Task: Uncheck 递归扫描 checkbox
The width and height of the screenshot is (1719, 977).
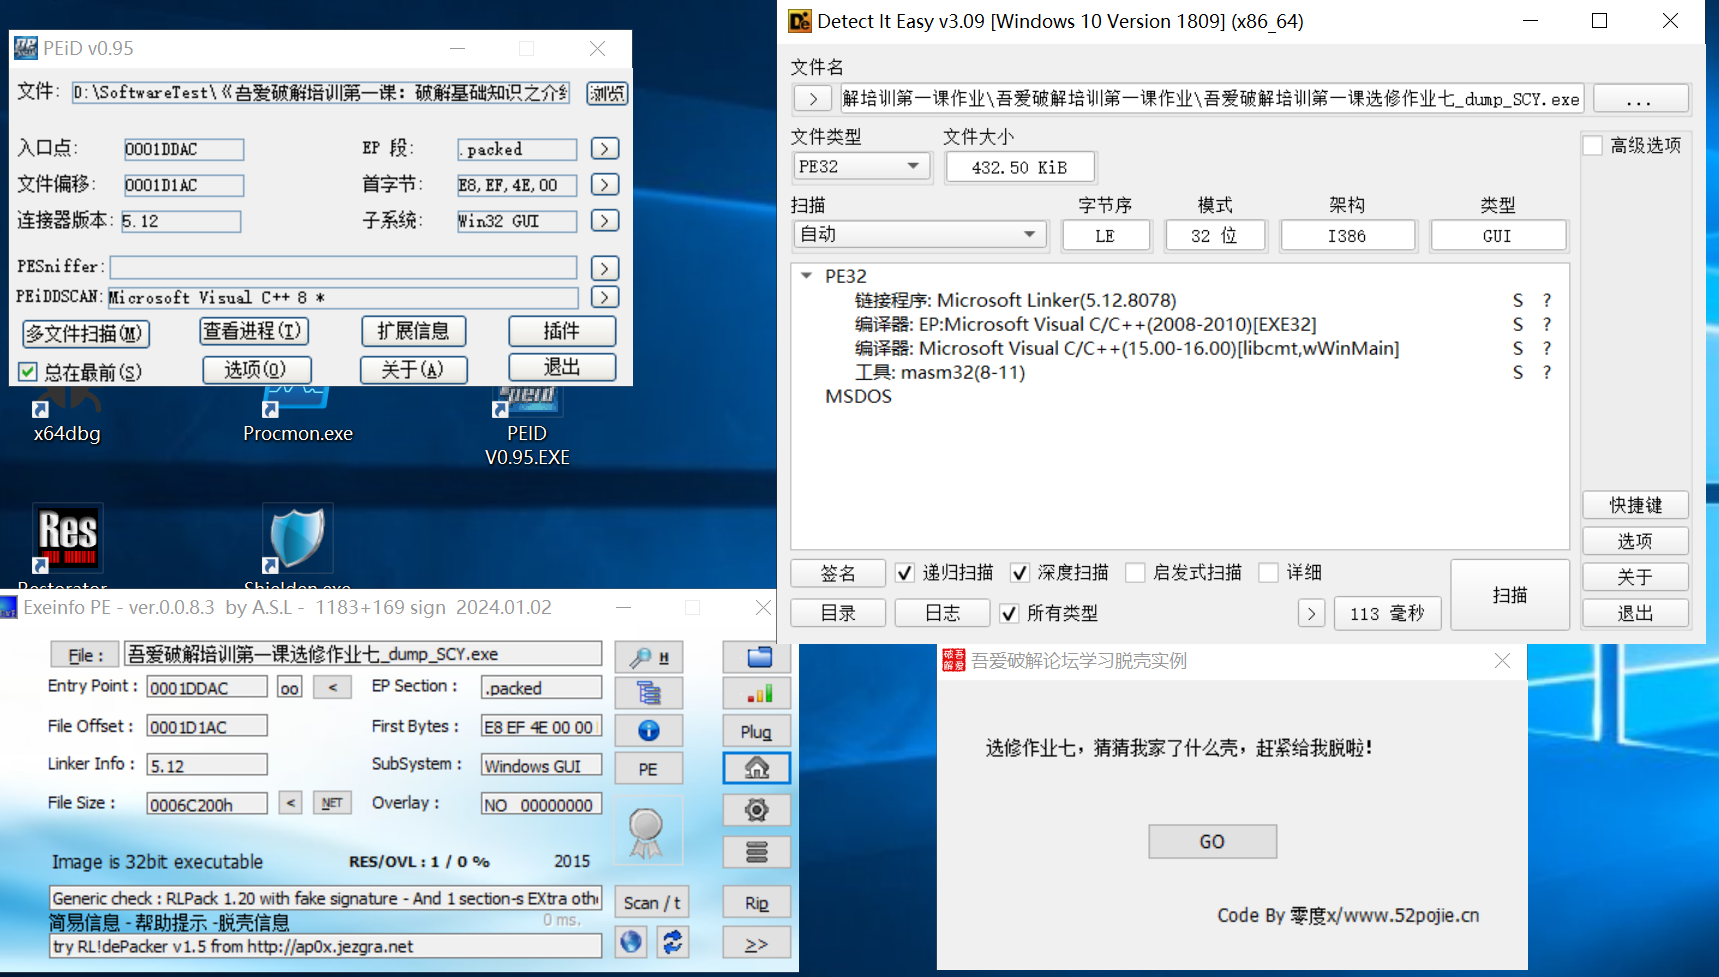Action: [x=905, y=572]
